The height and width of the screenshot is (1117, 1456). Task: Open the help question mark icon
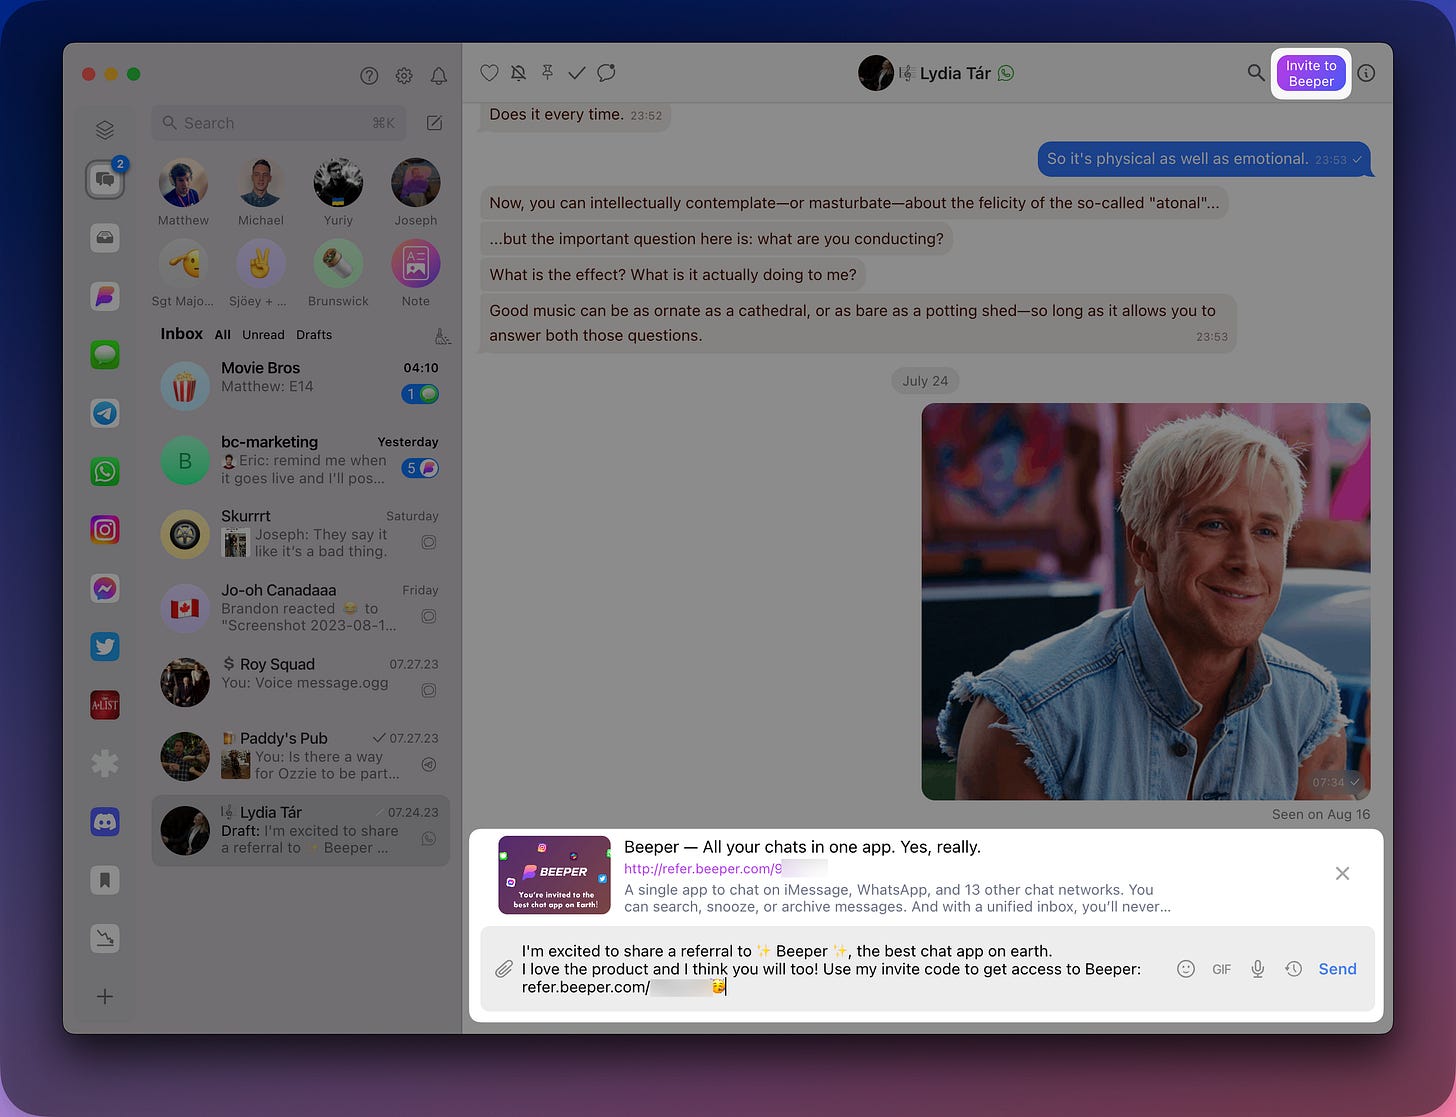tap(369, 75)
